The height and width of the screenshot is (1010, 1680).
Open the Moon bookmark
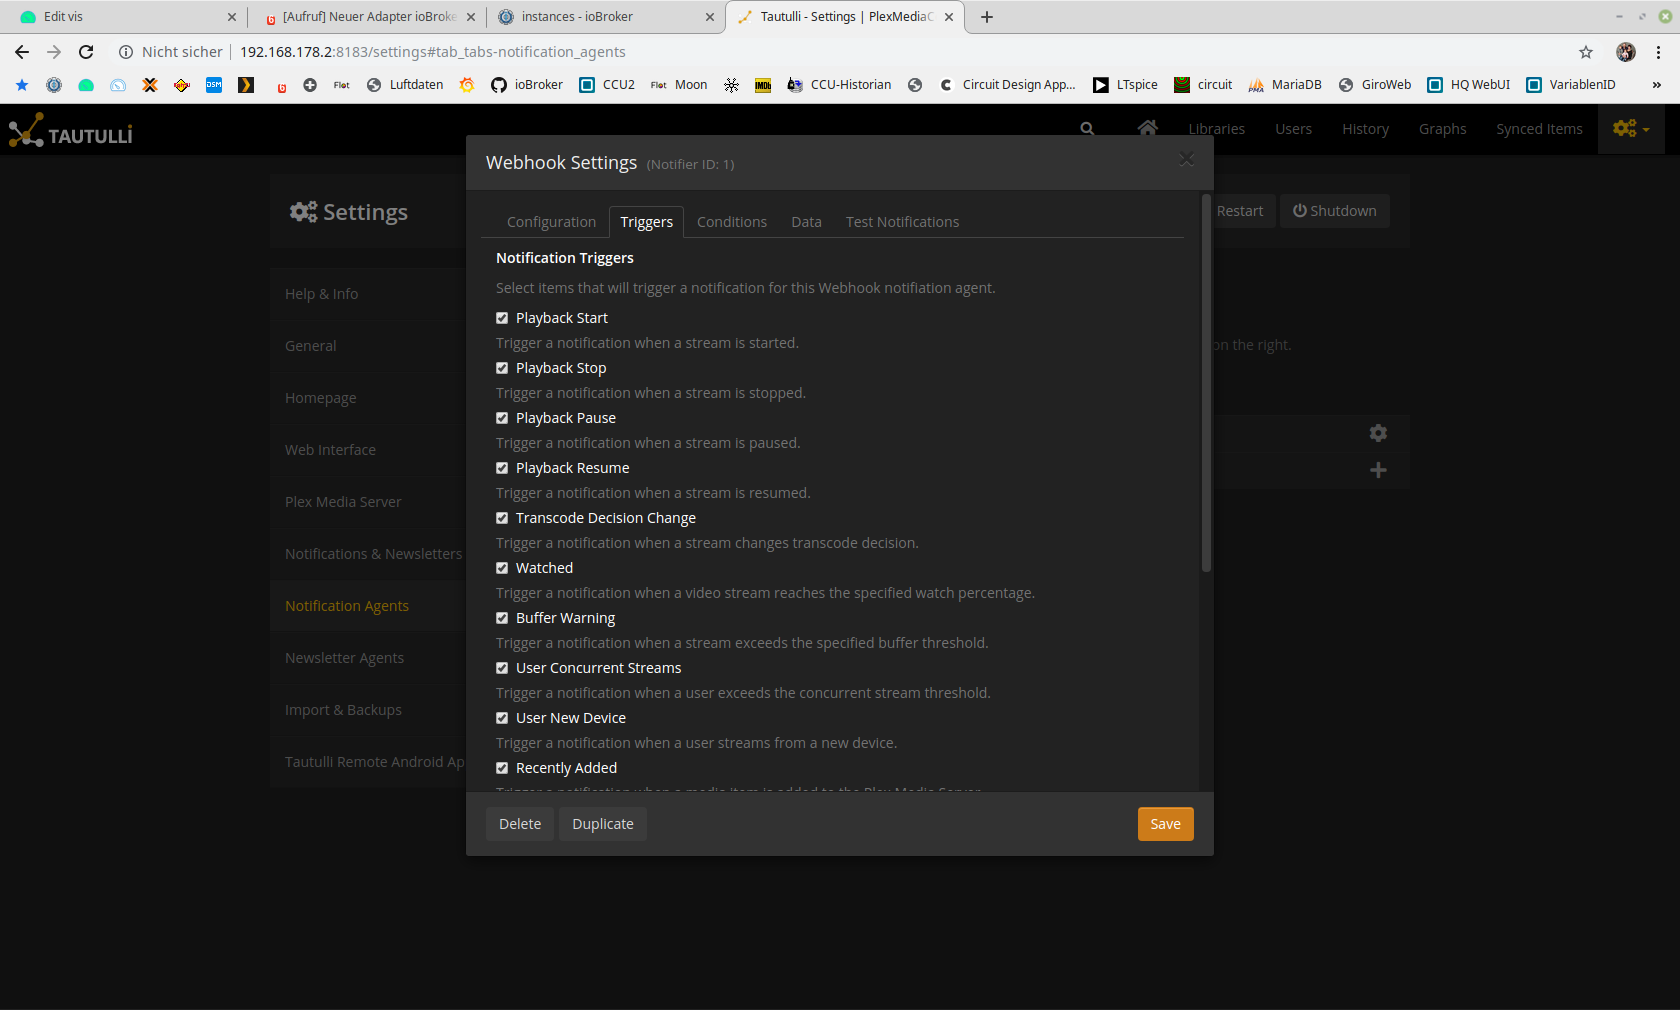click(x=679, y=85)
